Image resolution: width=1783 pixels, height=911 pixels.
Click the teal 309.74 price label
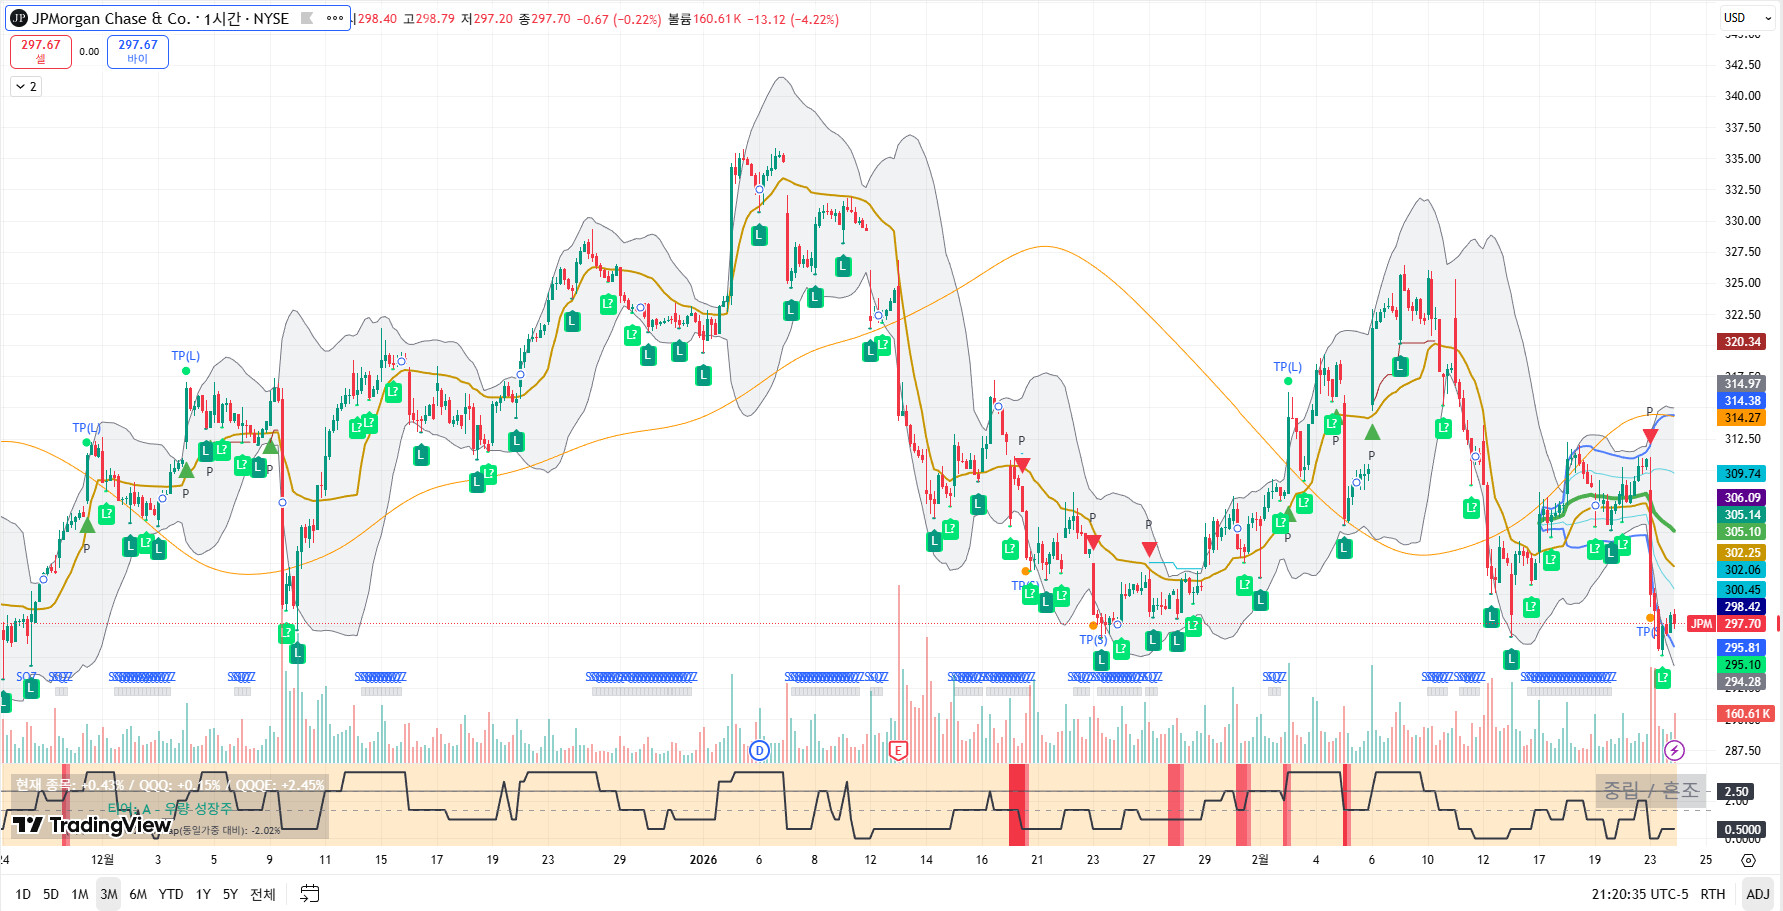click(x=1742, y=474)
